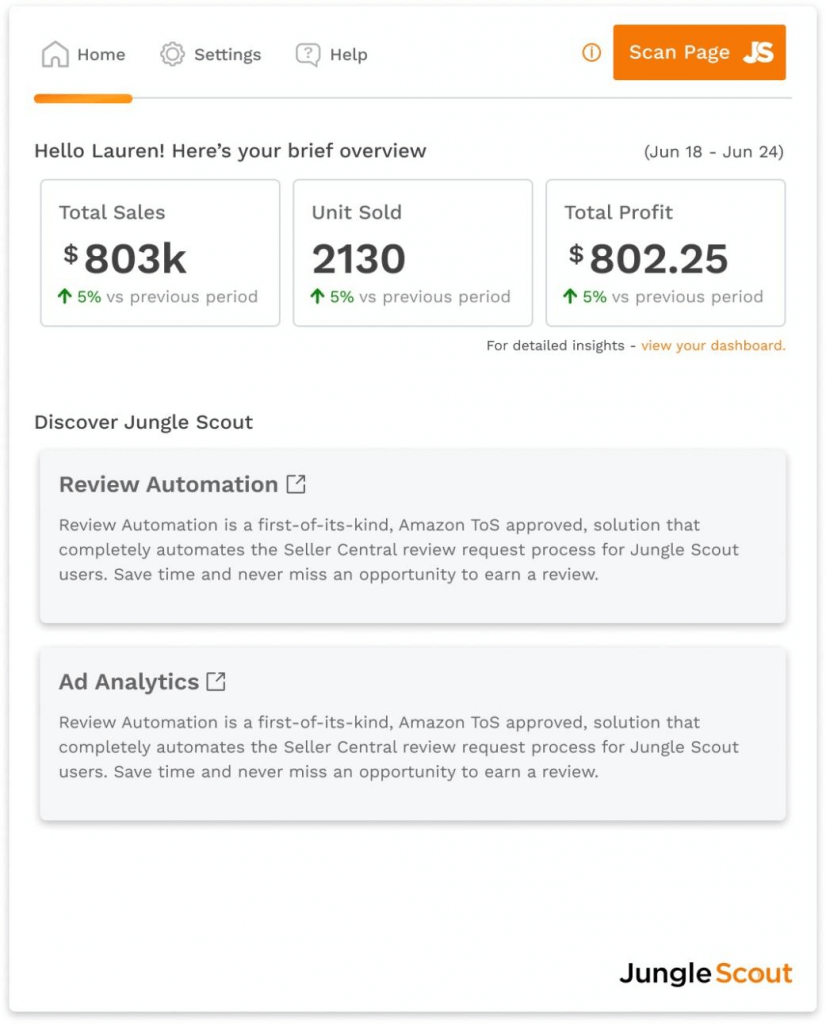Click the orange info circle icon
Image resolution: width=826 pixels, height=1024 pixels.
point(592,52)
